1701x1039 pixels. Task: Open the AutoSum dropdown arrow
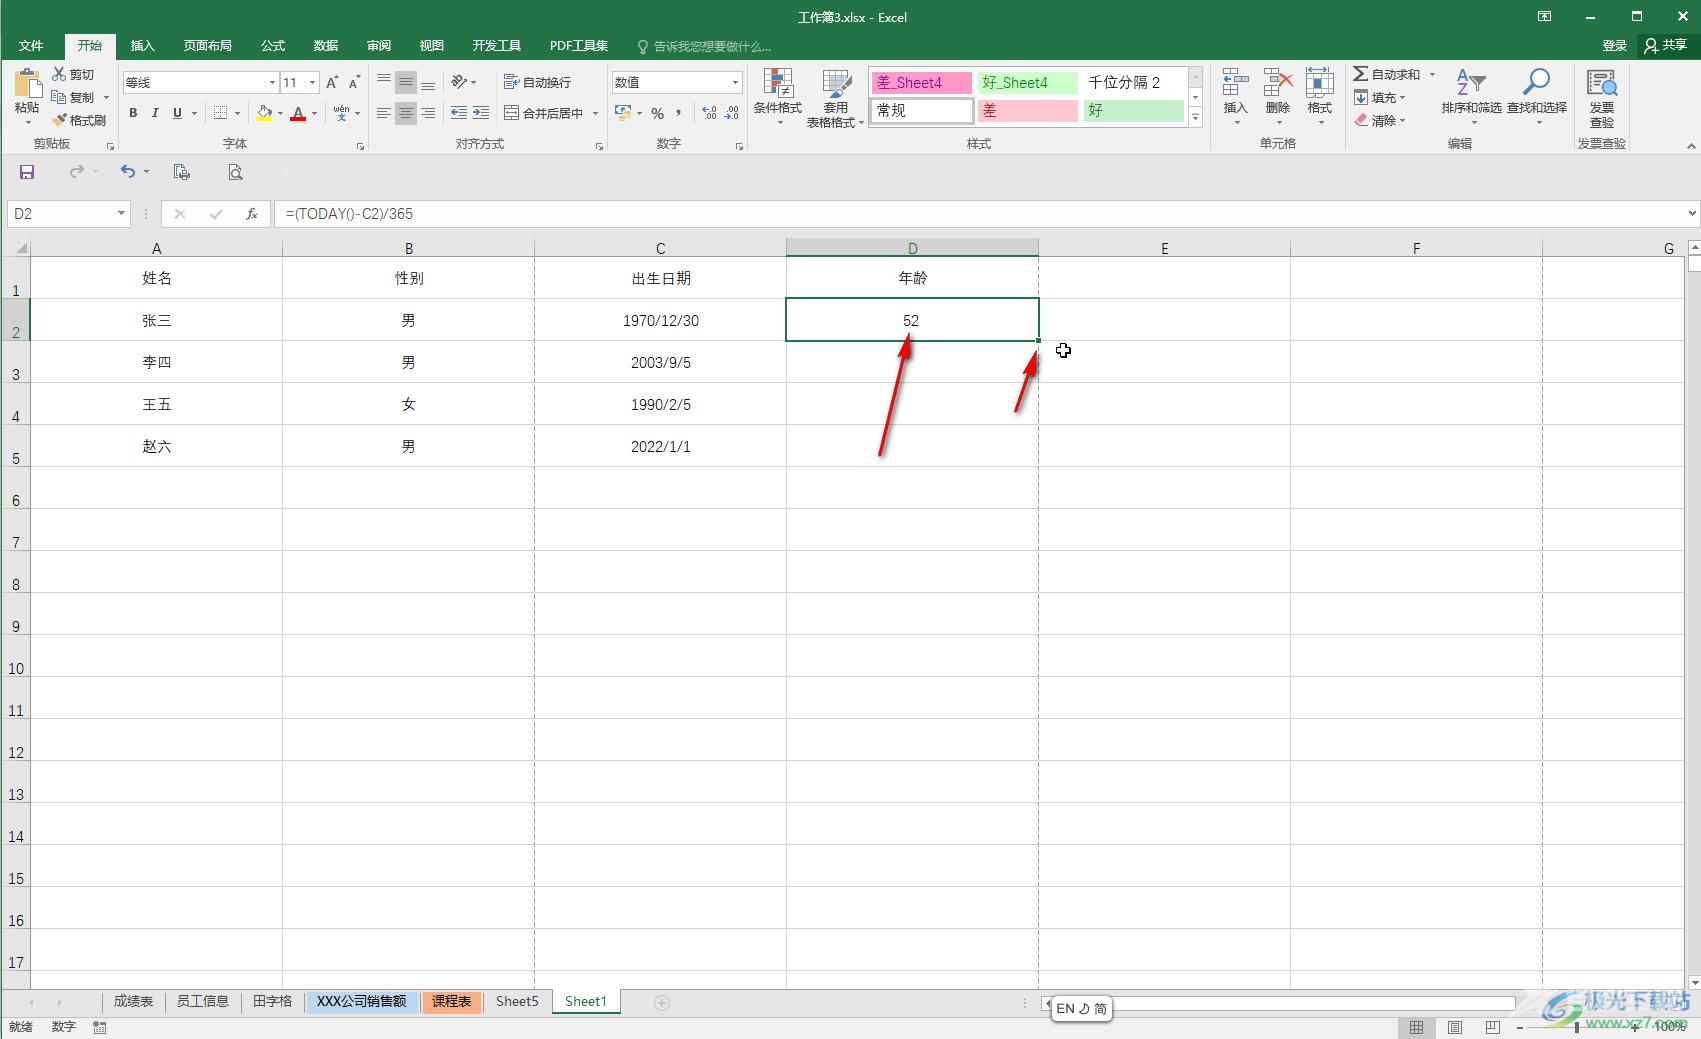coord(1432,74)
